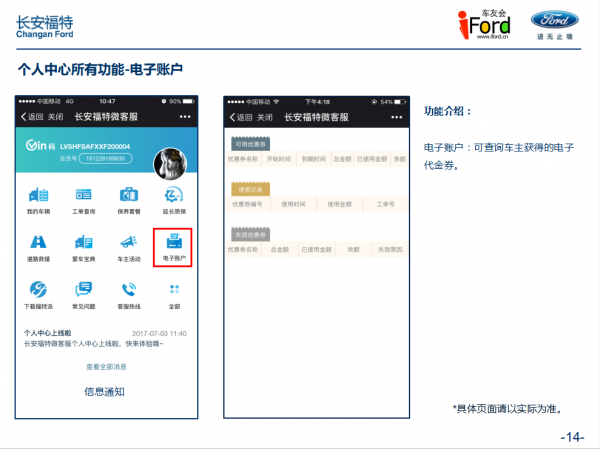
Task: Click 开始时间 column header
Action: (x=279, y=159)
